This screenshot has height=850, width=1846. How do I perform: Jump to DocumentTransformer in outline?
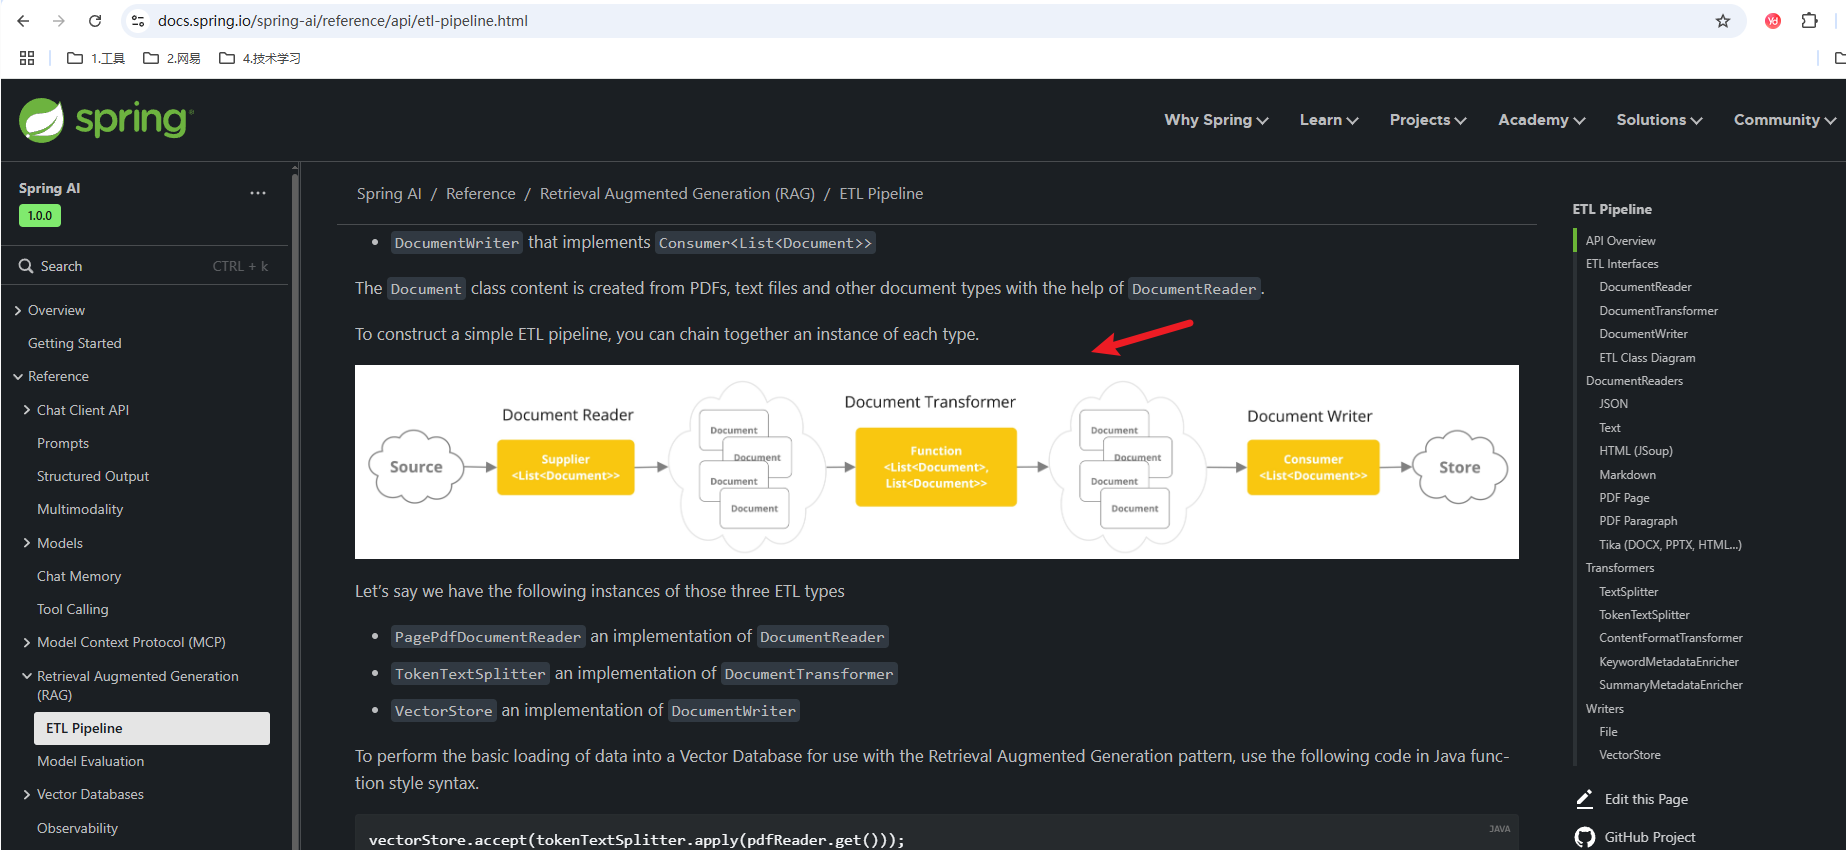[x=1658, y=311]
